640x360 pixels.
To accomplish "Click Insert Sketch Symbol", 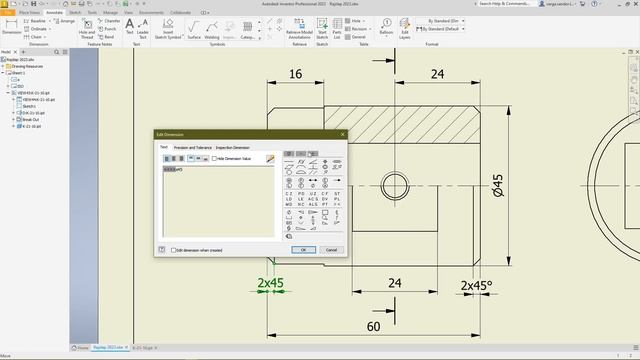I will pos(168,29).
